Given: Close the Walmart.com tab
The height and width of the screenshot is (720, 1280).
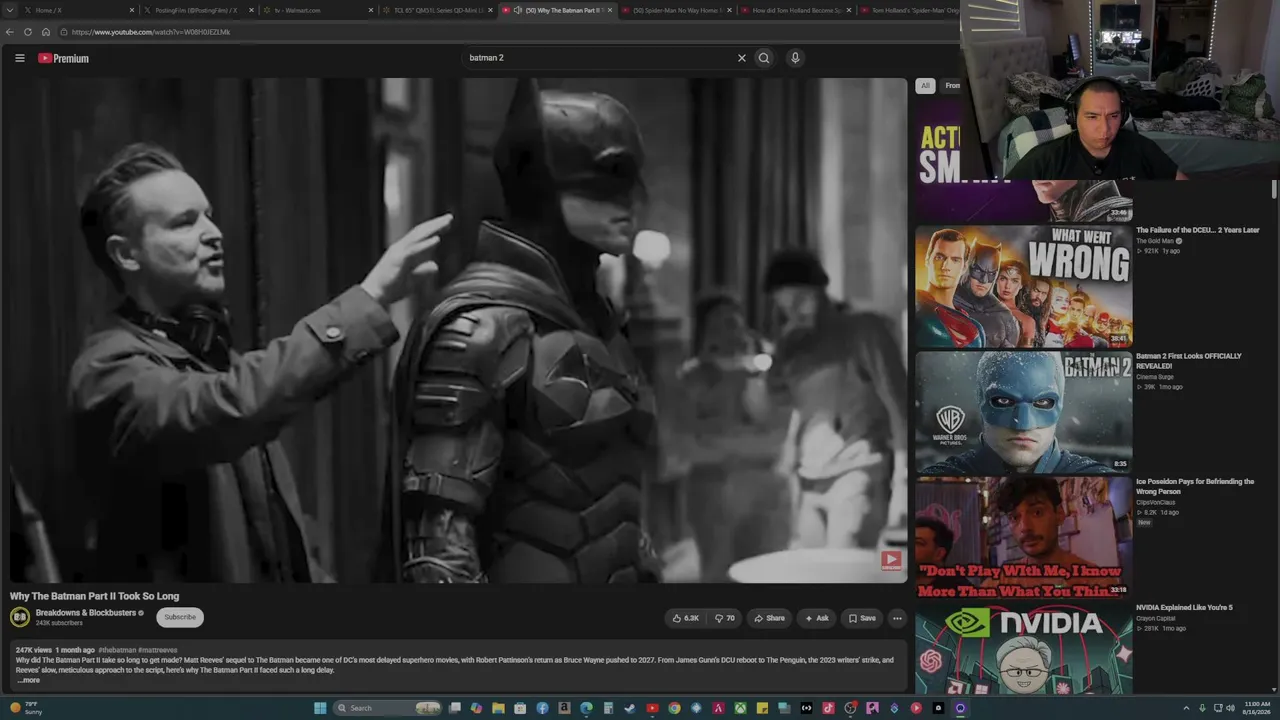Looking at the screenshot, I should 370,10.
